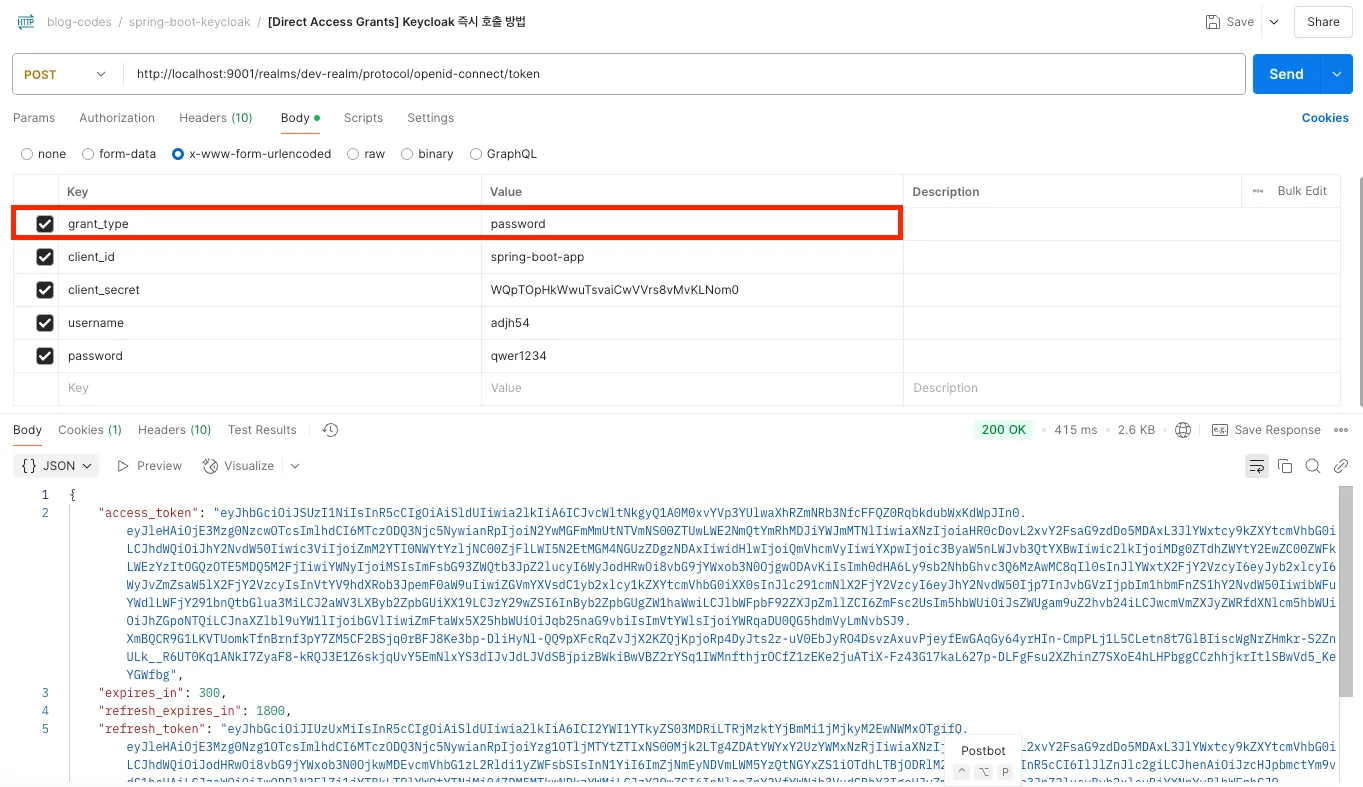Click the Share button

[1323, 22]
